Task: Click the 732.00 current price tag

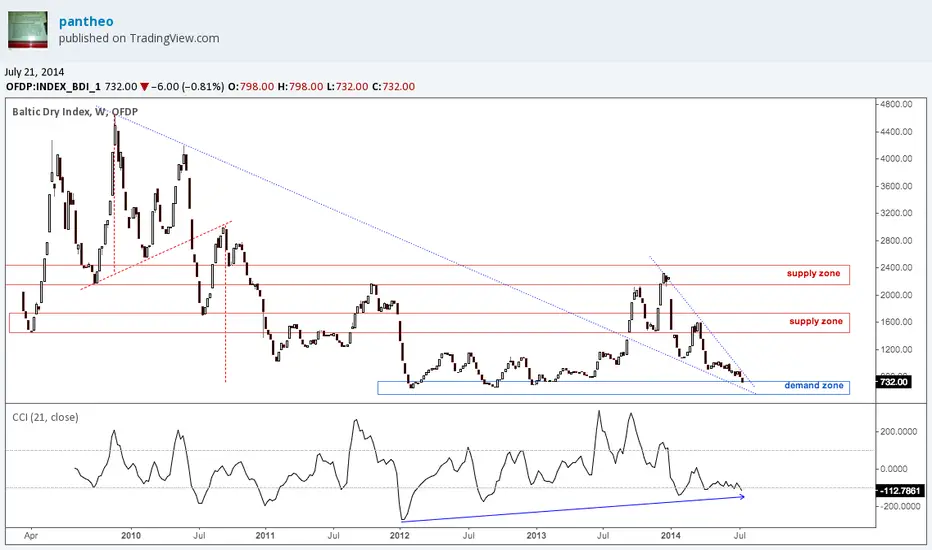Action: [894, 382]
